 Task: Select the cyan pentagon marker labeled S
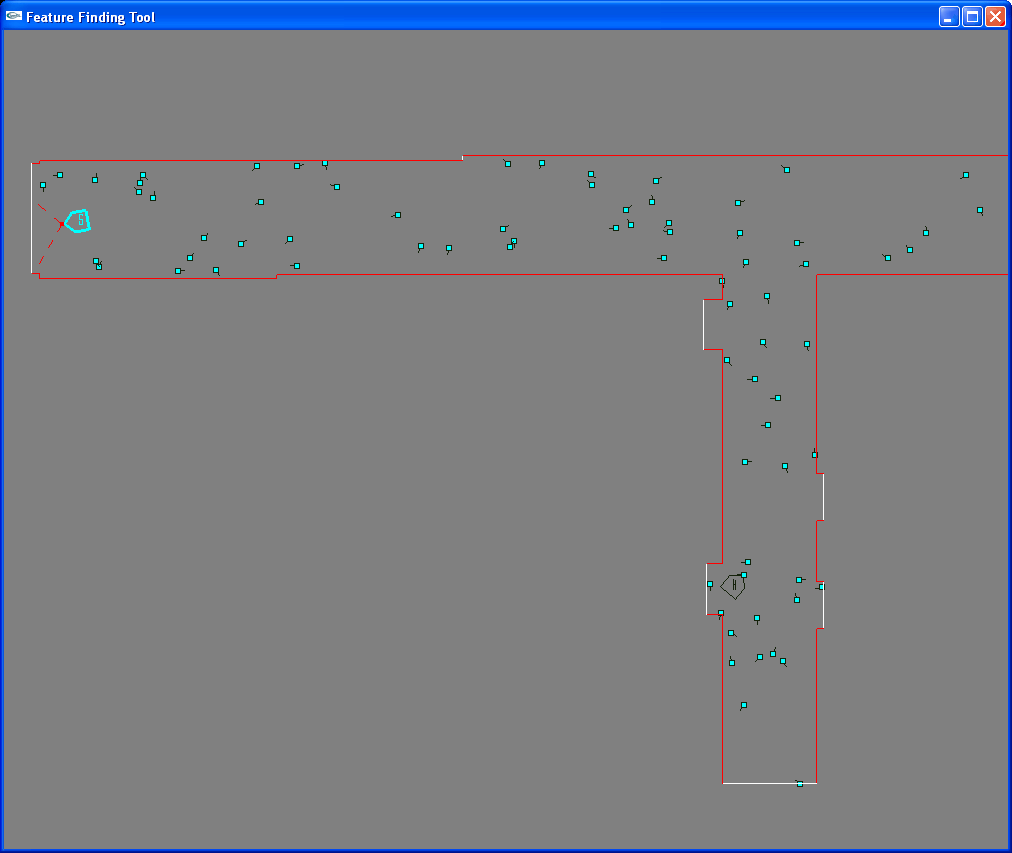coord(78,221)
